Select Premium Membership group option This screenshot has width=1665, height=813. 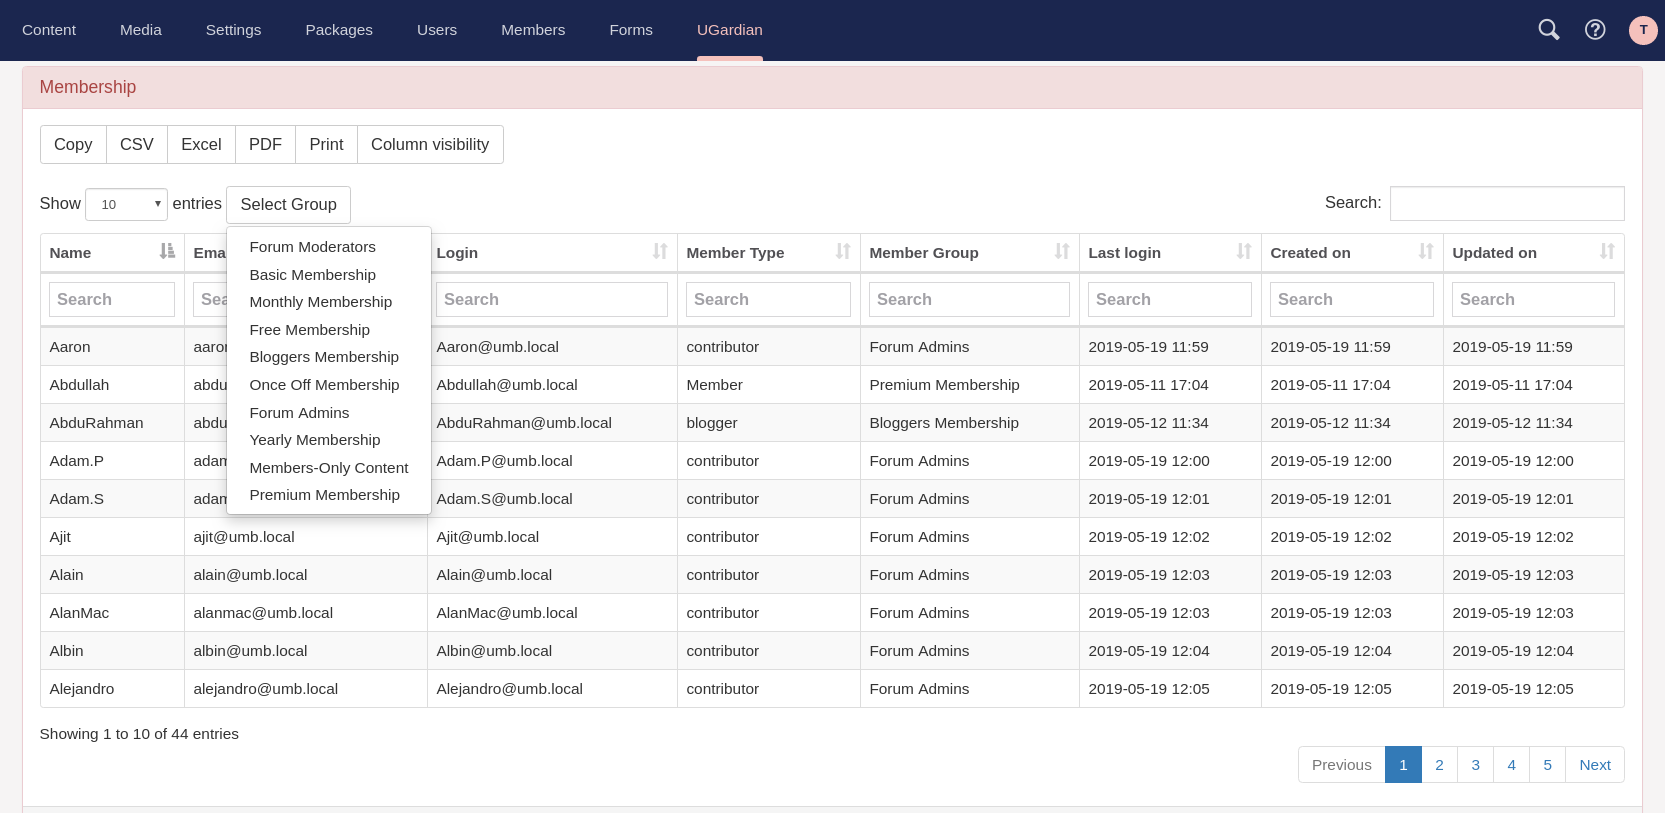324,495
